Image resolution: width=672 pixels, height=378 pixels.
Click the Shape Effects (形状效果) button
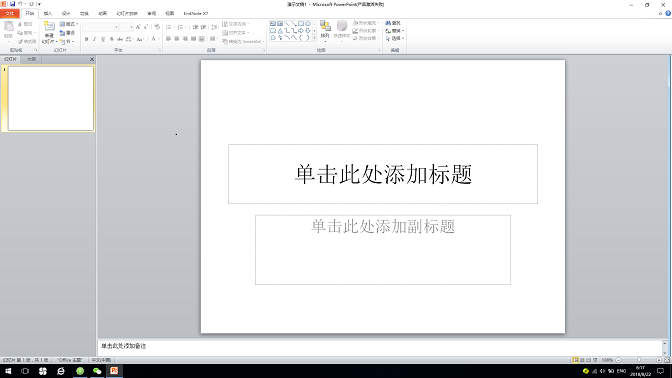coord(366,38)
